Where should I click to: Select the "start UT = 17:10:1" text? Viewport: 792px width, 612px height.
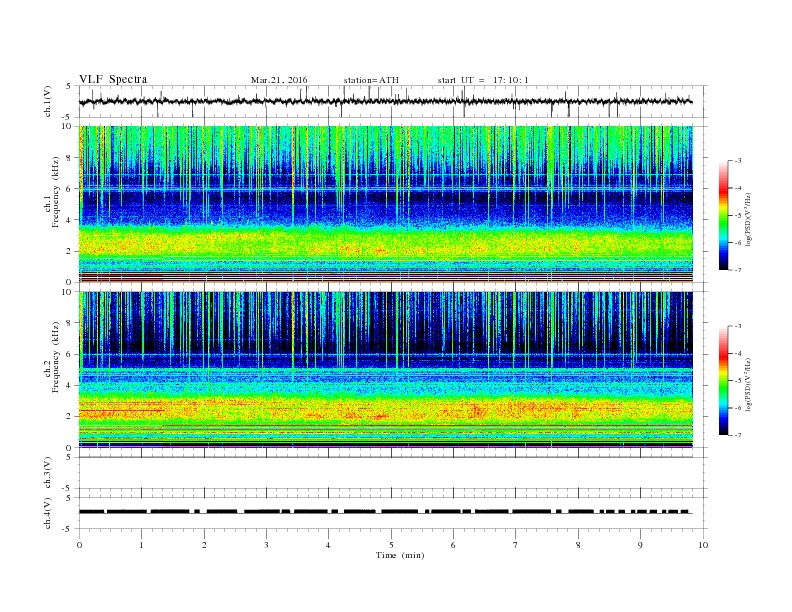[483, 80]
